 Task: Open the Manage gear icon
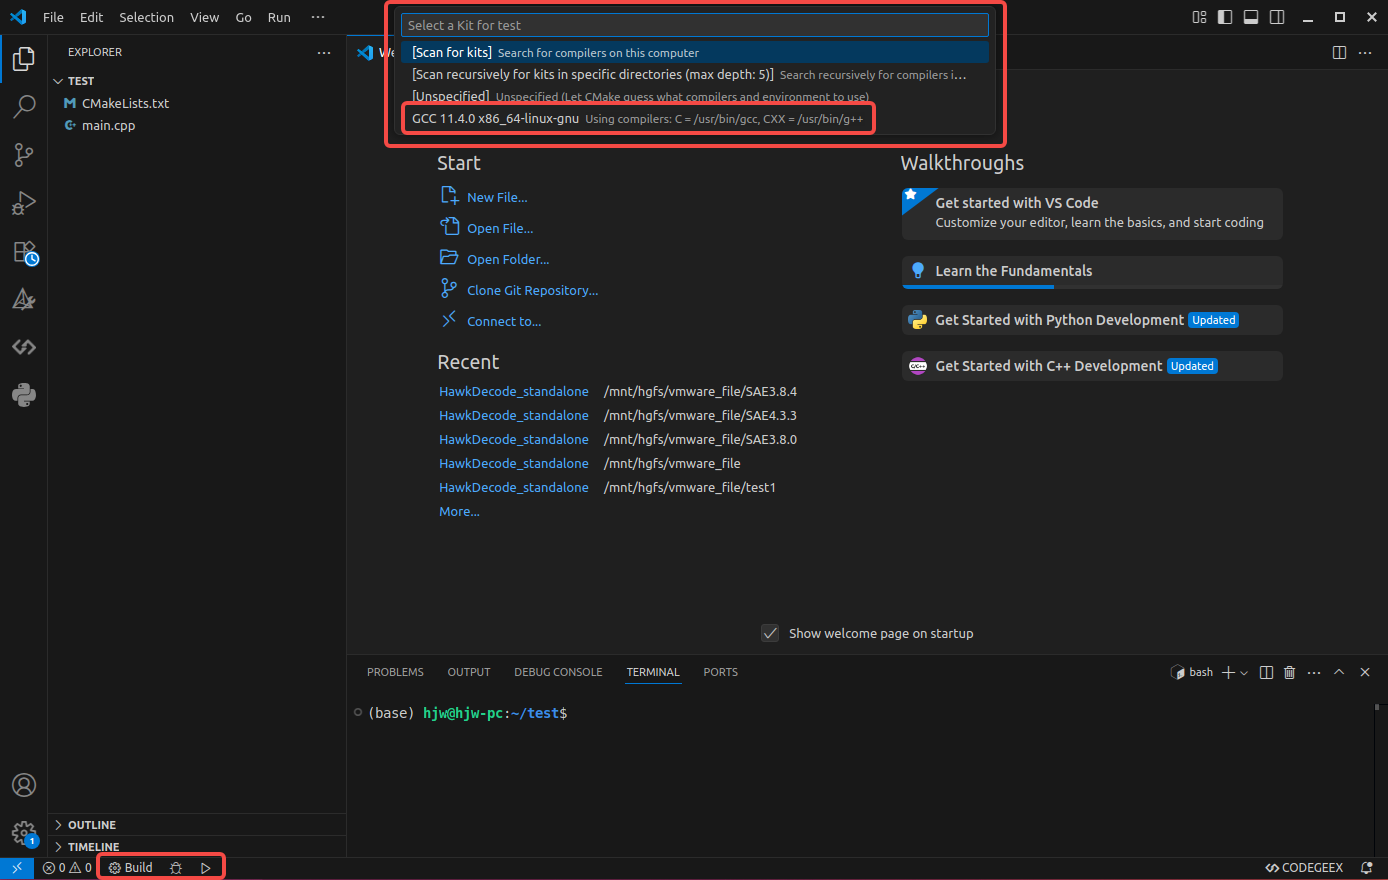(x=24, y=833)
